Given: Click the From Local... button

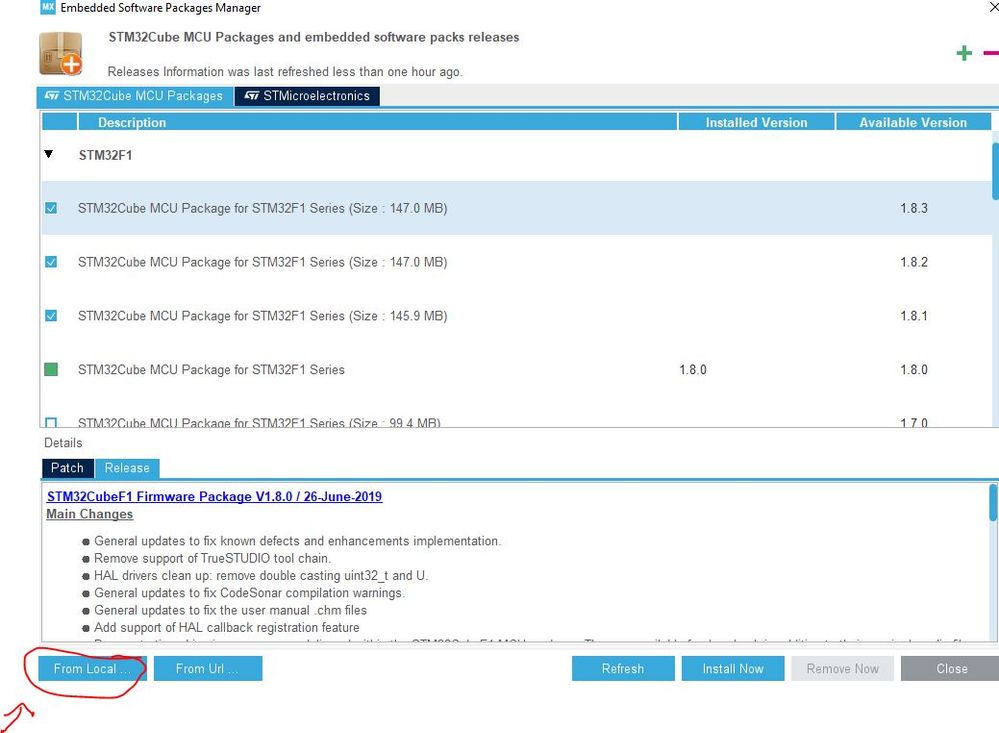Looking at the screenshot, I should 92,669.
